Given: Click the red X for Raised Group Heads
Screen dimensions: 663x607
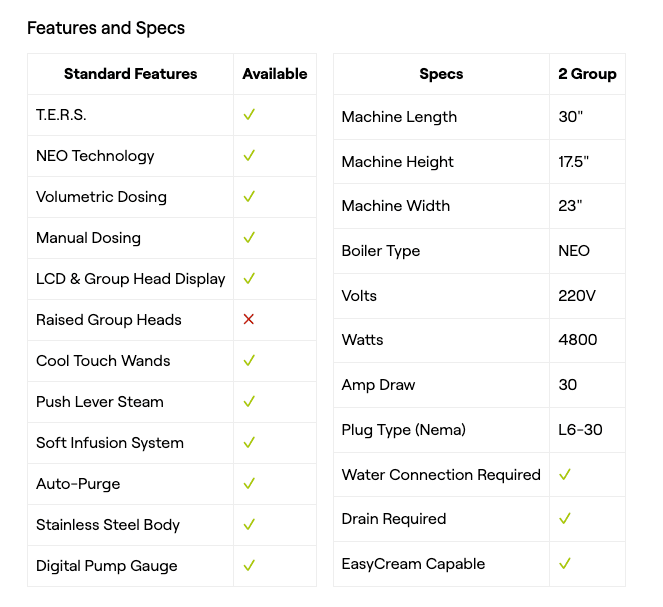Looking at the screenshot, I should [249, 320].
